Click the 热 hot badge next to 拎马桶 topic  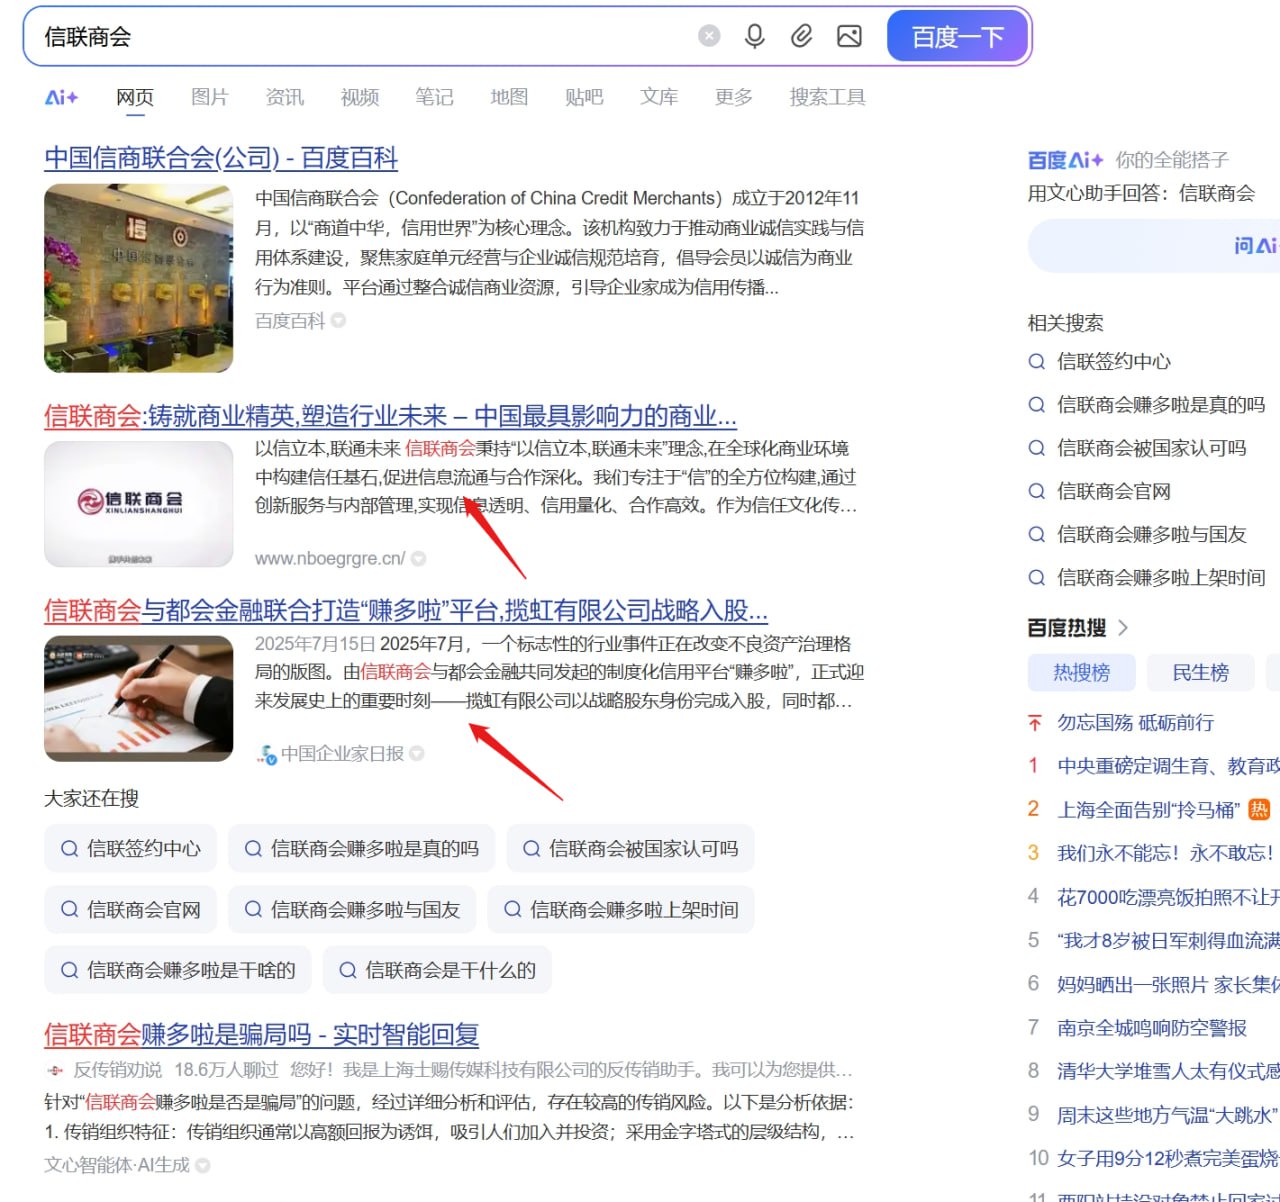1257,809
